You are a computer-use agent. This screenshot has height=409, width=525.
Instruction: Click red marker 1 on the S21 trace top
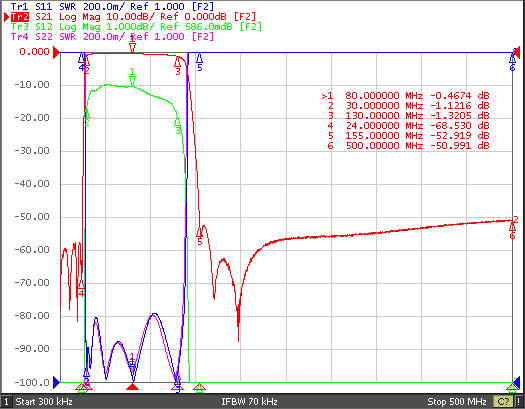pos(132,44)
